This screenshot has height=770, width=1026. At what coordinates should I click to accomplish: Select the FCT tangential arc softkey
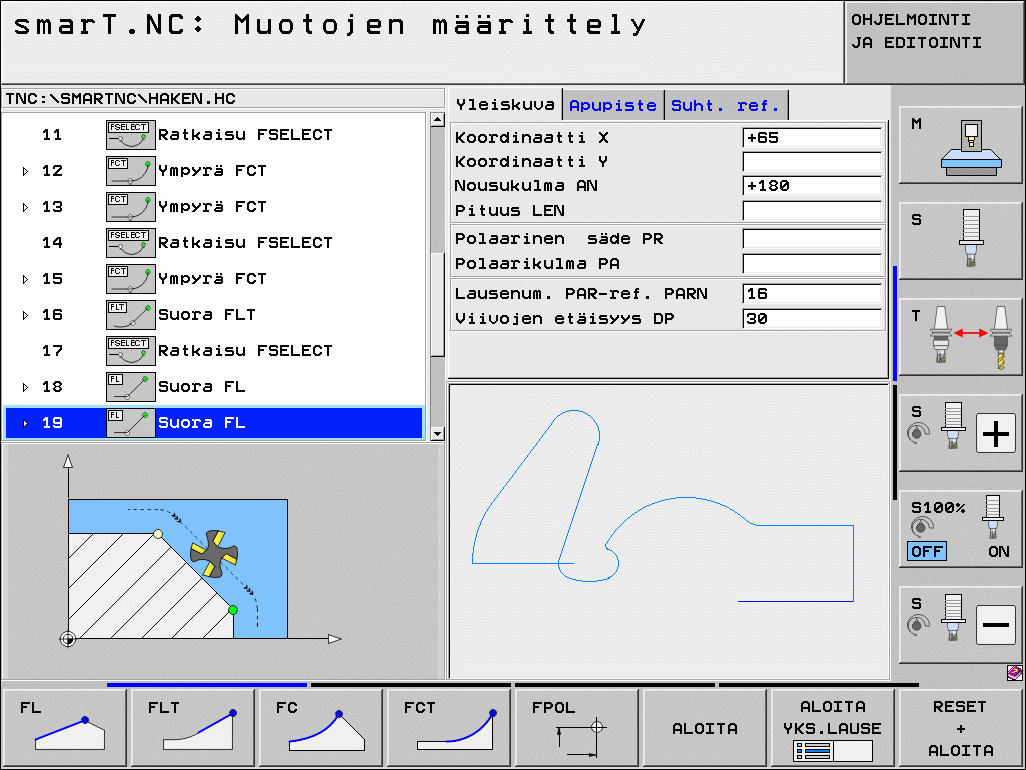coord(449,727)
